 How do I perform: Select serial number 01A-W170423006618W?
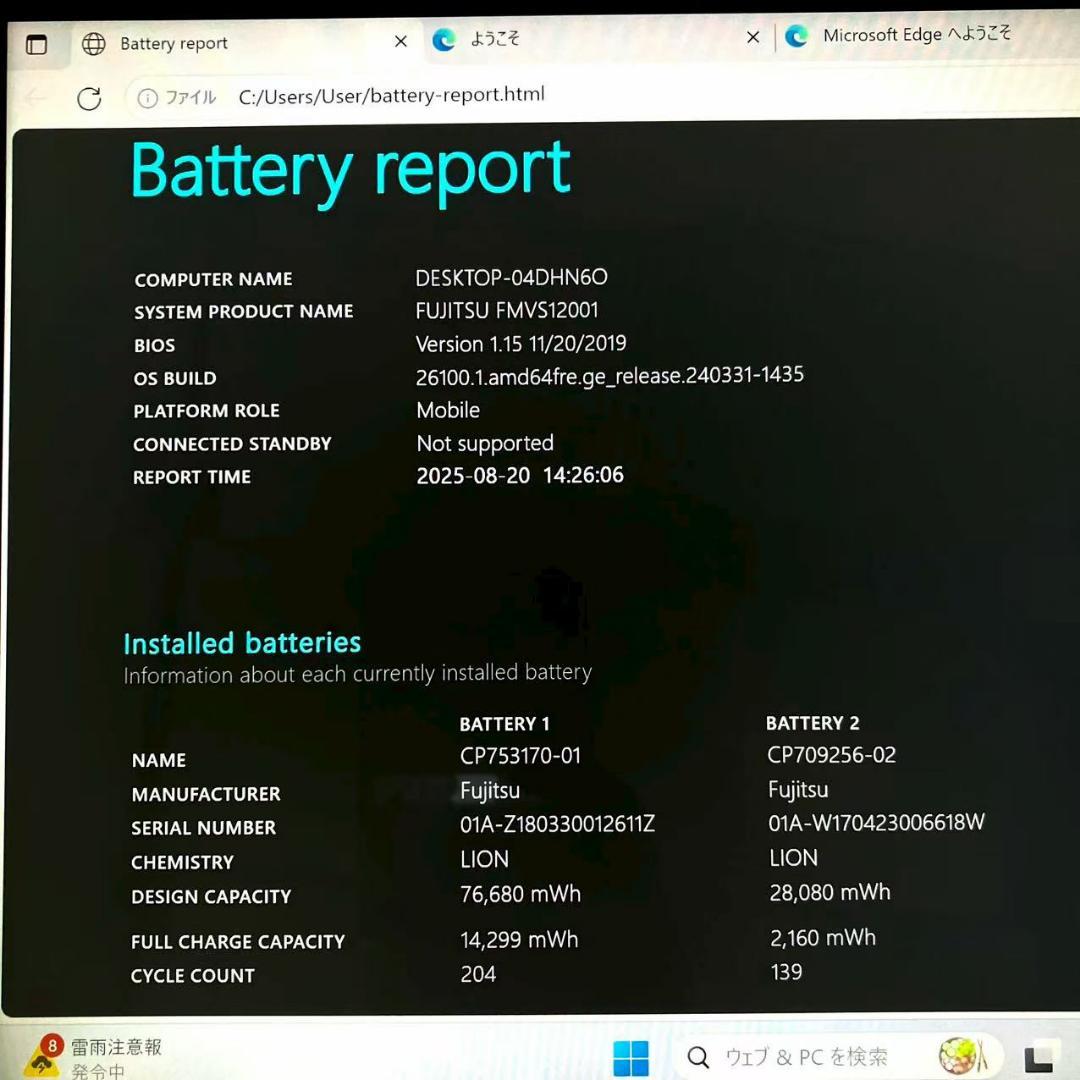pyautogui.click(x=876, y=822)
